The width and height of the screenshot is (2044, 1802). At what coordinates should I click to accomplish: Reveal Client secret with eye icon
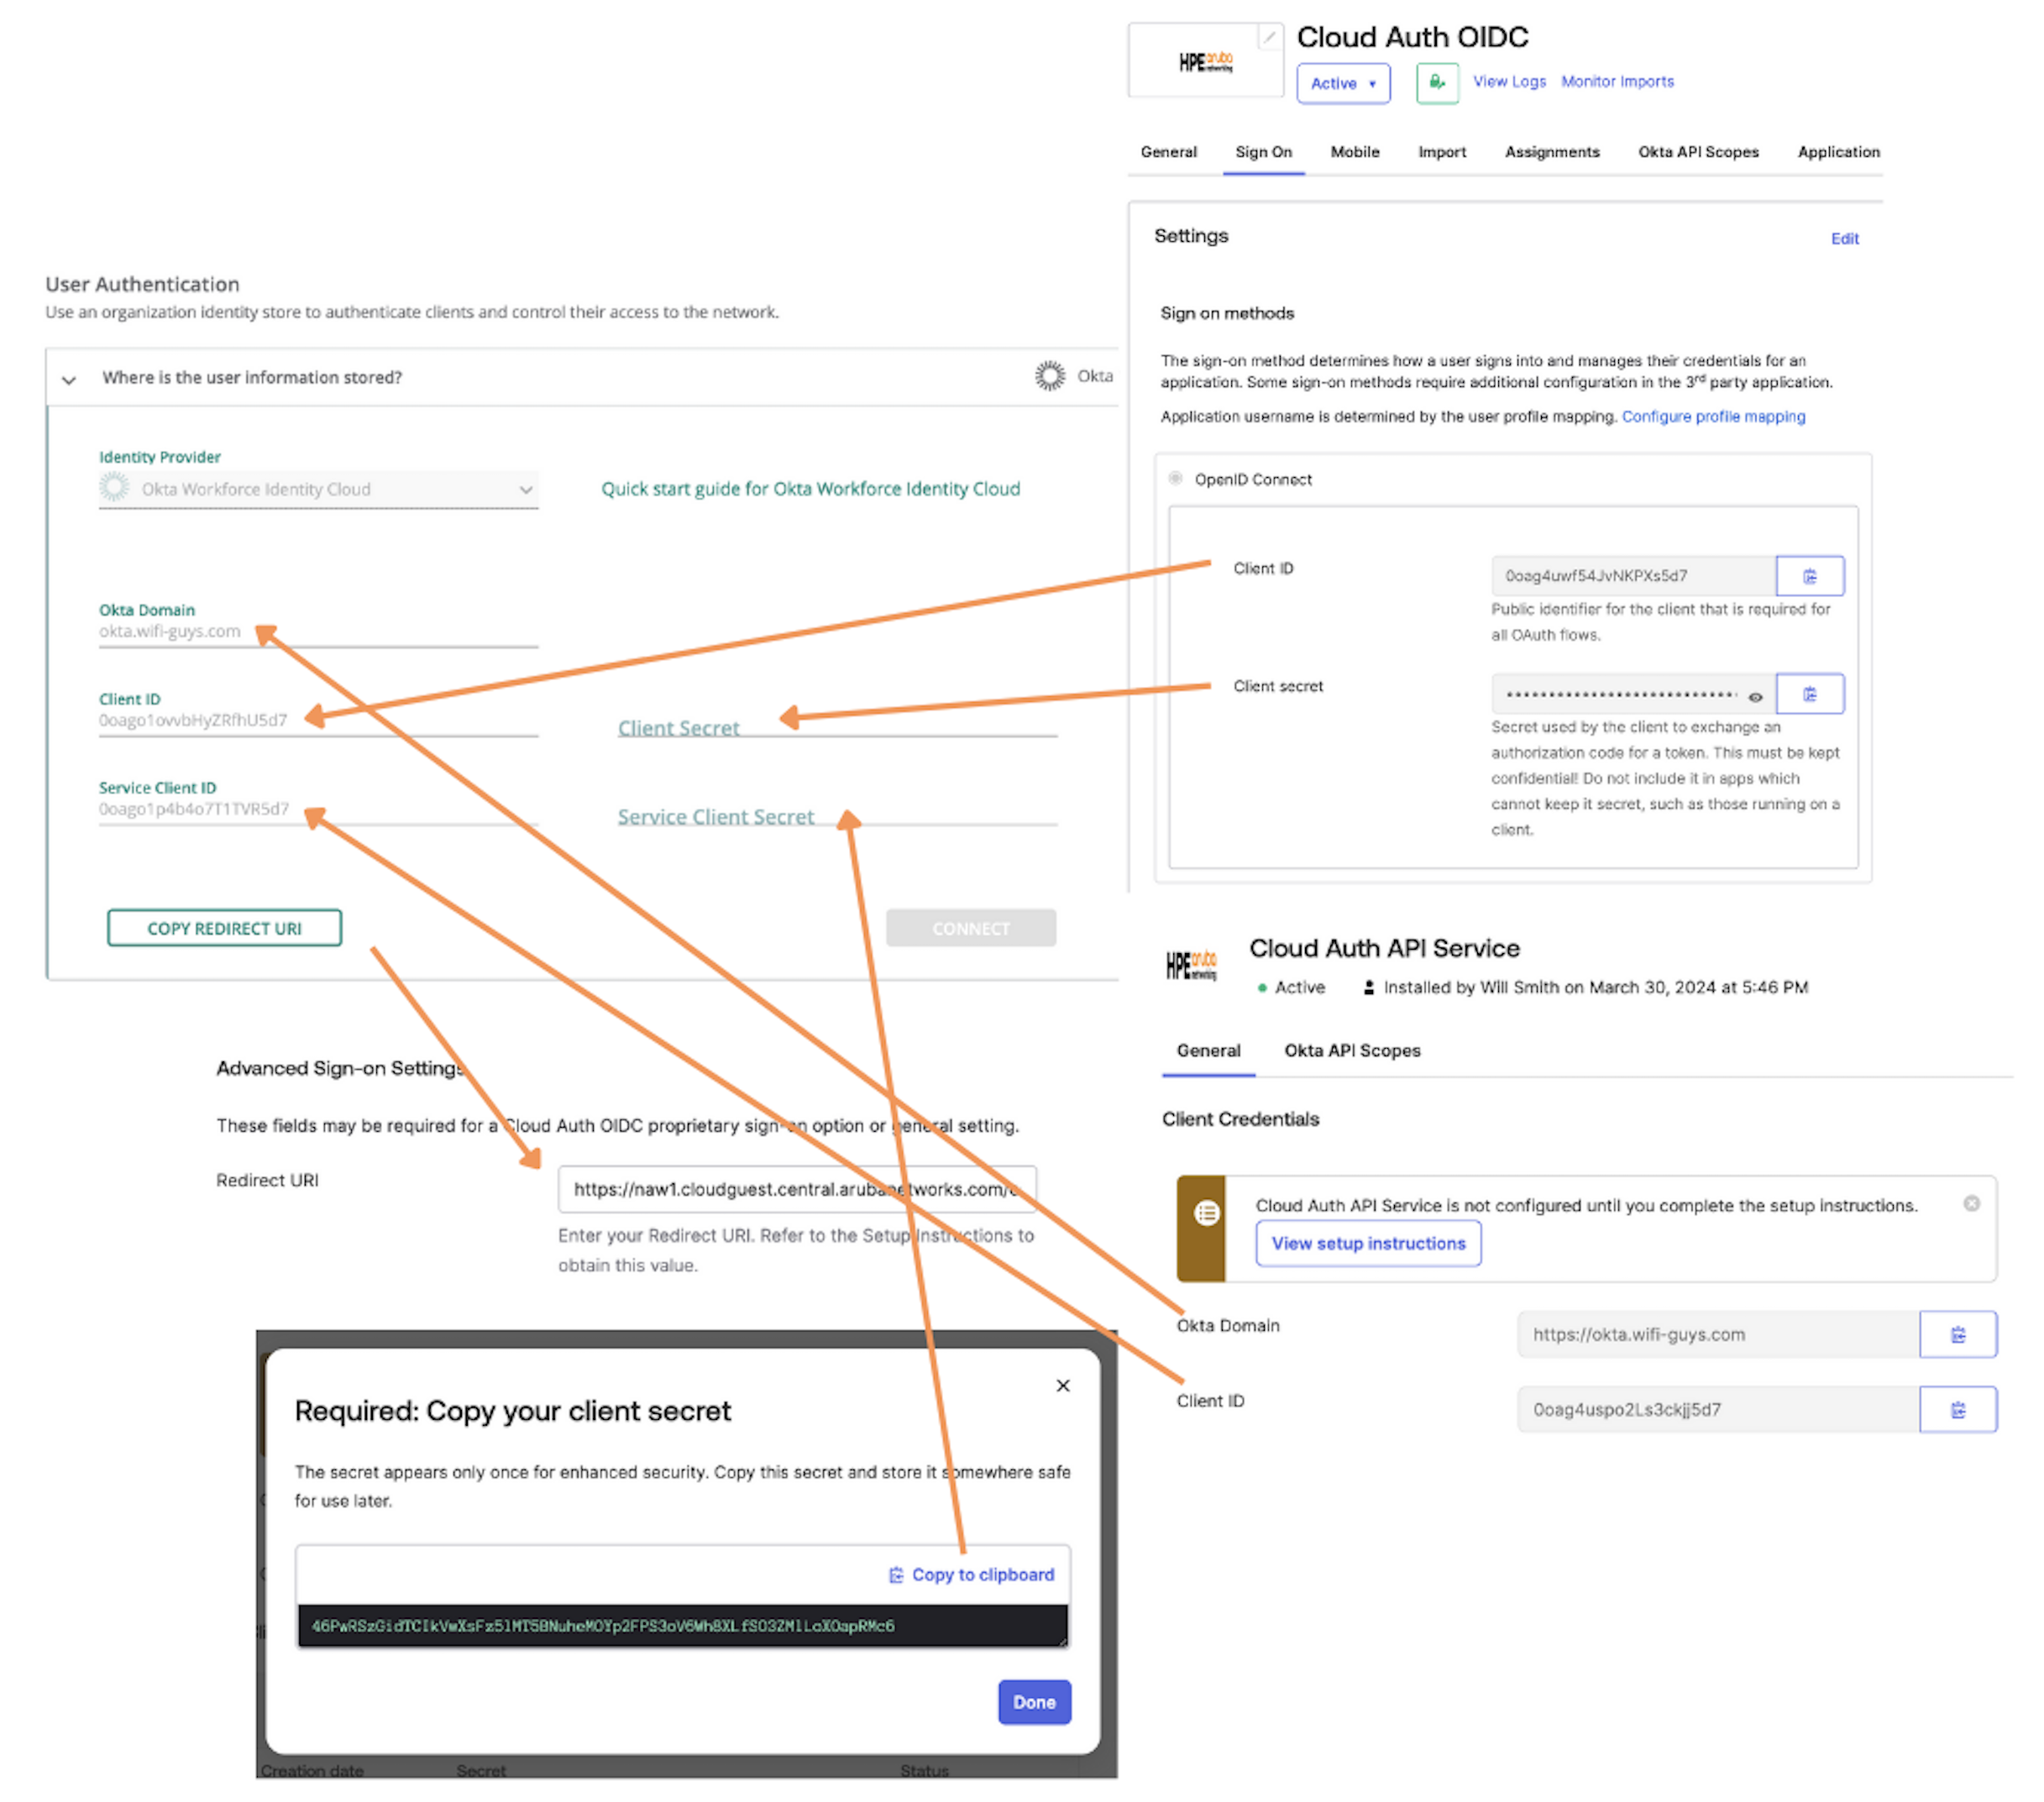click(x=1754, y=697)
